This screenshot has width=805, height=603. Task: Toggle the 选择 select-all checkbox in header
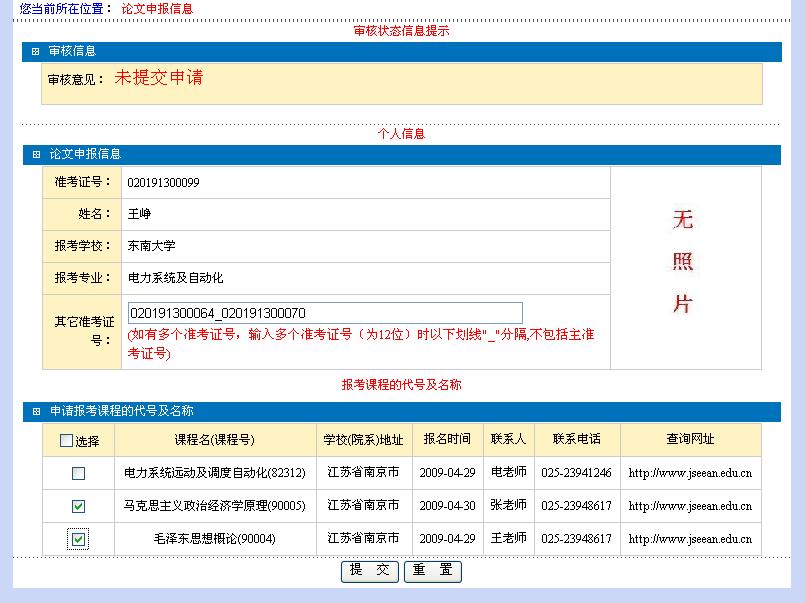67,440
